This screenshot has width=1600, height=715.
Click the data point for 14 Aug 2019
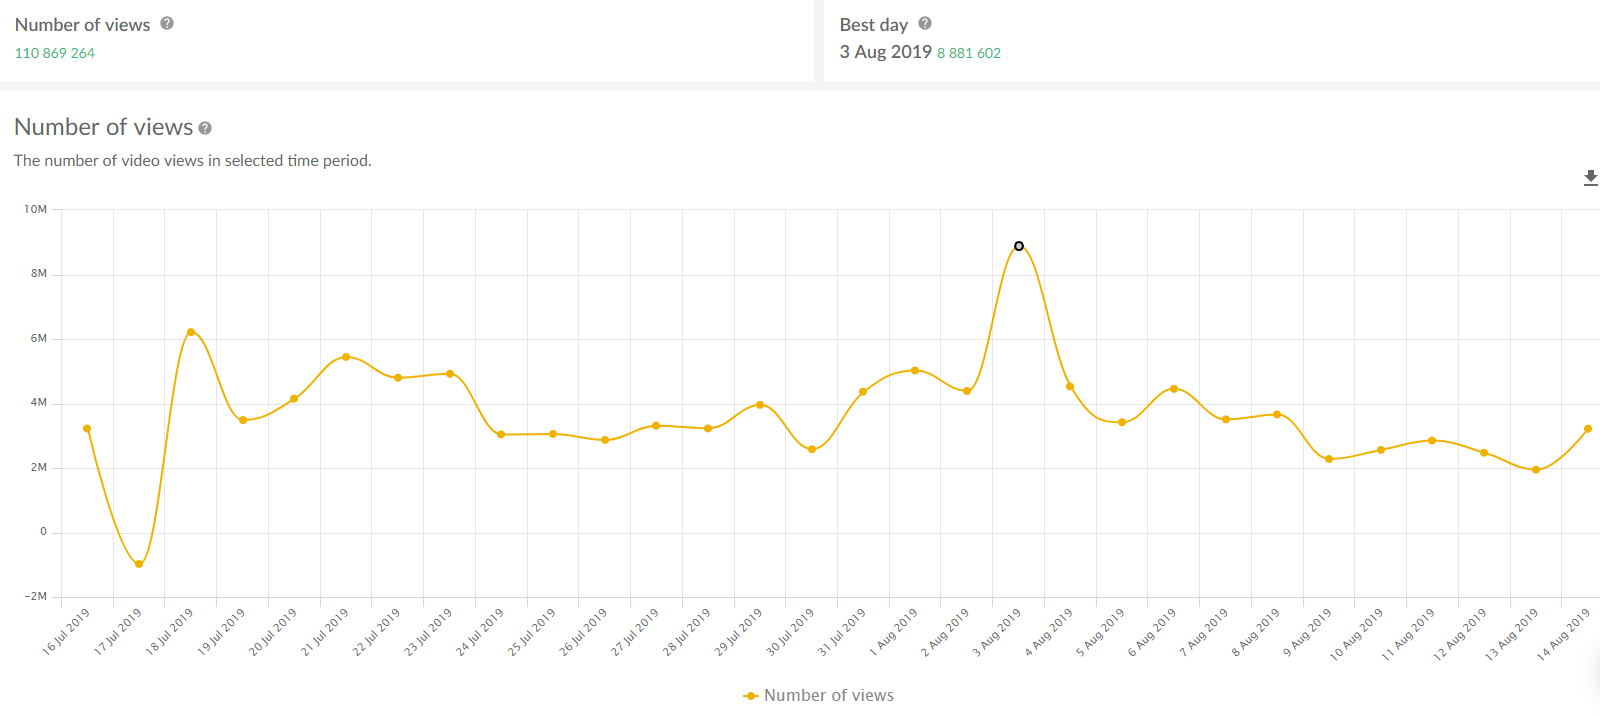1588,429
